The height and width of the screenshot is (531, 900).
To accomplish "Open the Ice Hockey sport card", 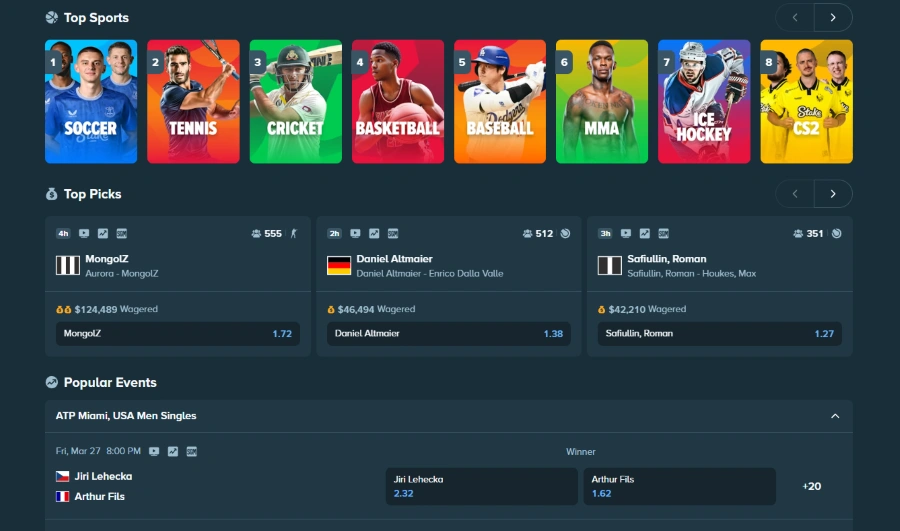I will (x=704, y=102).
